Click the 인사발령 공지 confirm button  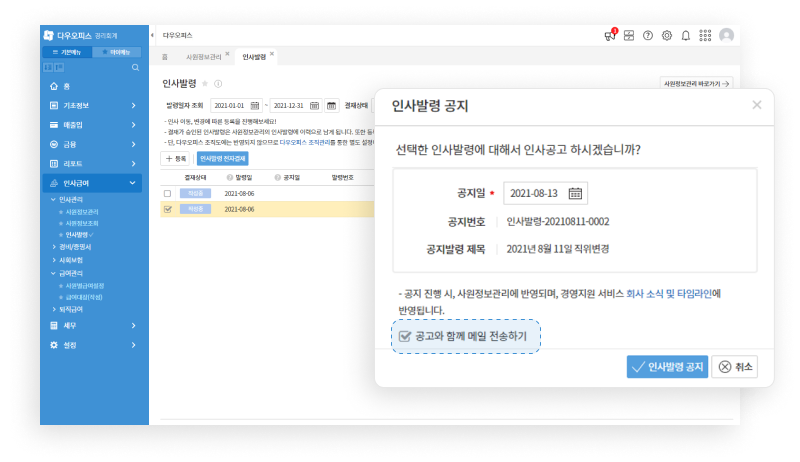pyautogui.click(x=667, y=367)
